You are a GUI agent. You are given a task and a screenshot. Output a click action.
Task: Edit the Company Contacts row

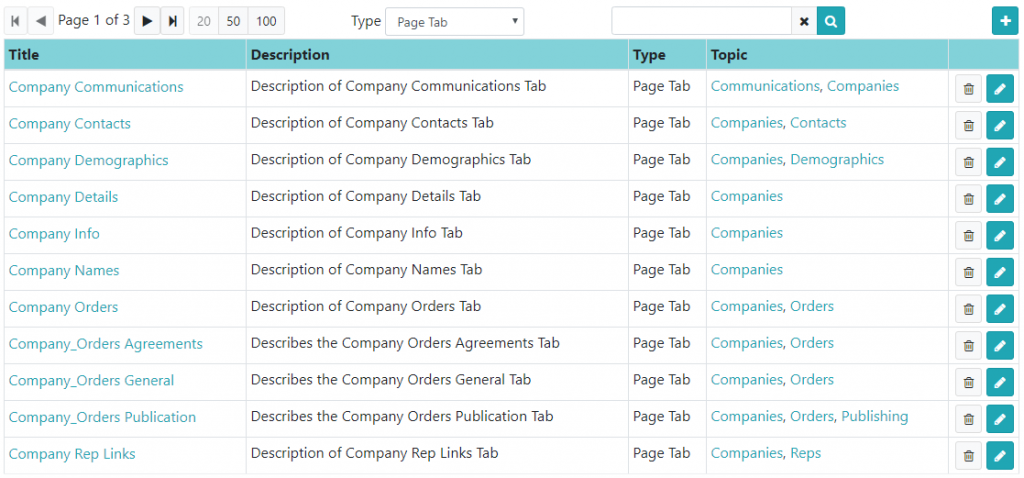pos(1000,125)
